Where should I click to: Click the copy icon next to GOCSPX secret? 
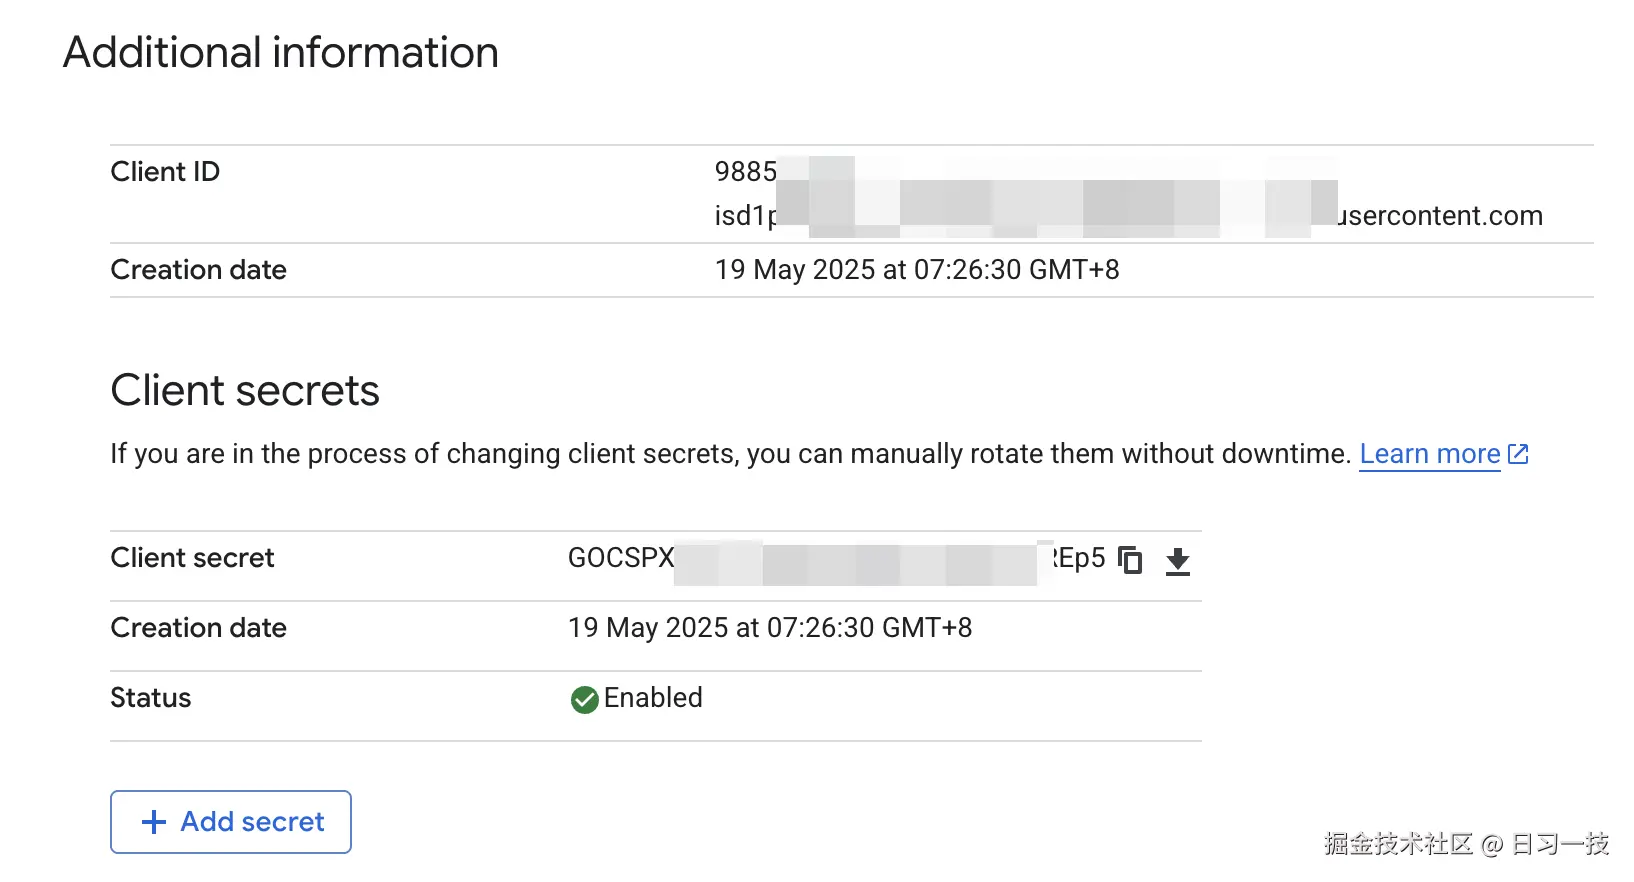(x=1130, y=561)
